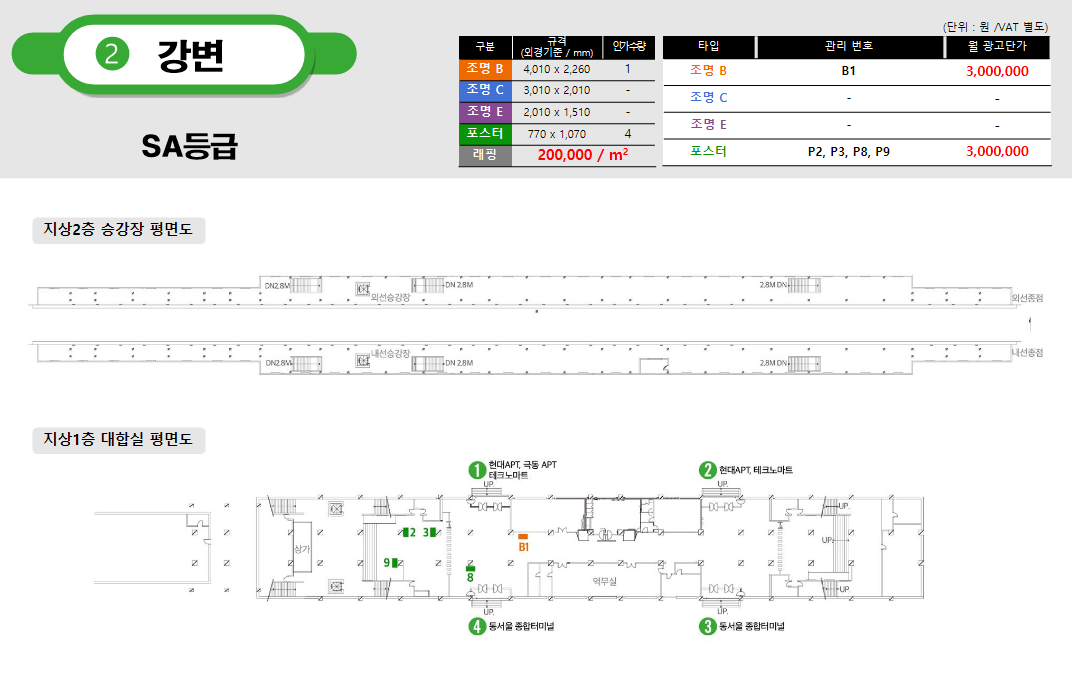Click the 외선승강장 platform label

click(x=390, y=297)
